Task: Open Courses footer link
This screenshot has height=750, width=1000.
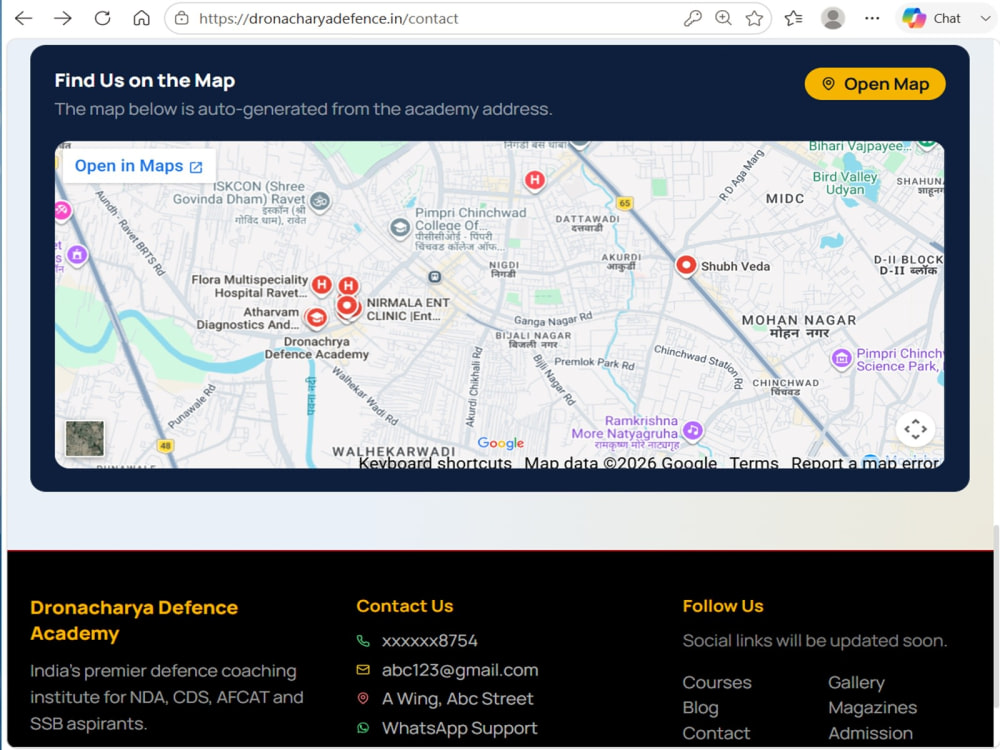Action: click(717, 682)
